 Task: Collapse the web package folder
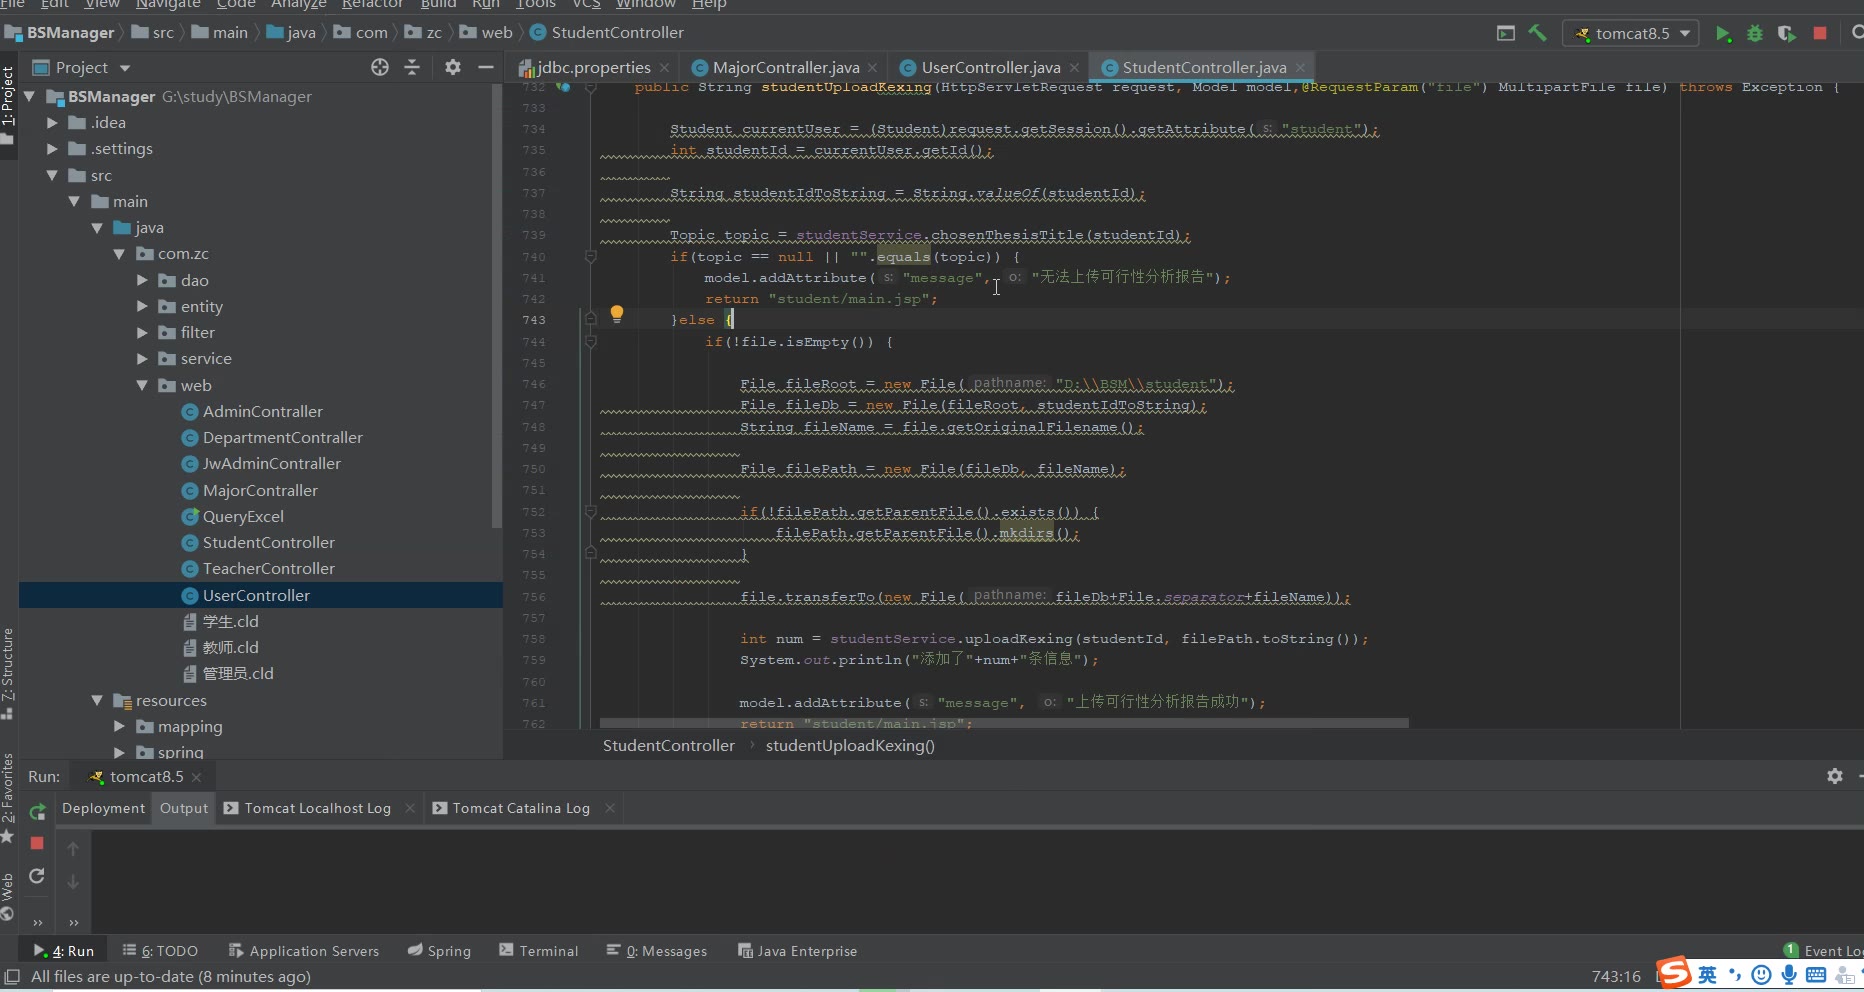(x=142, y=386)
